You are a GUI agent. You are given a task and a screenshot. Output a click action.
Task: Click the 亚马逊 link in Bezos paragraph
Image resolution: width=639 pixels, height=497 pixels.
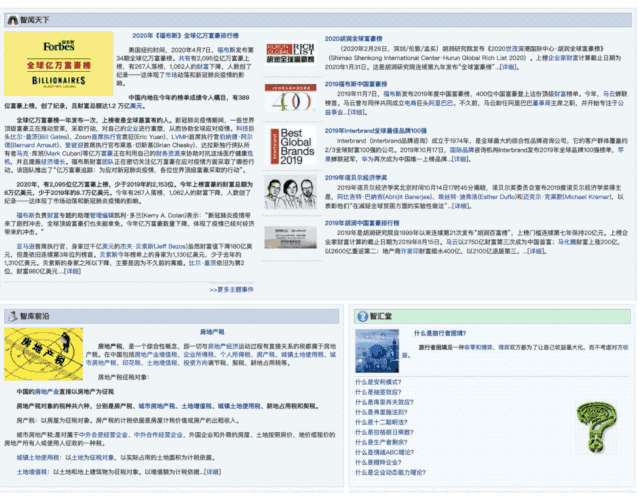25,246
